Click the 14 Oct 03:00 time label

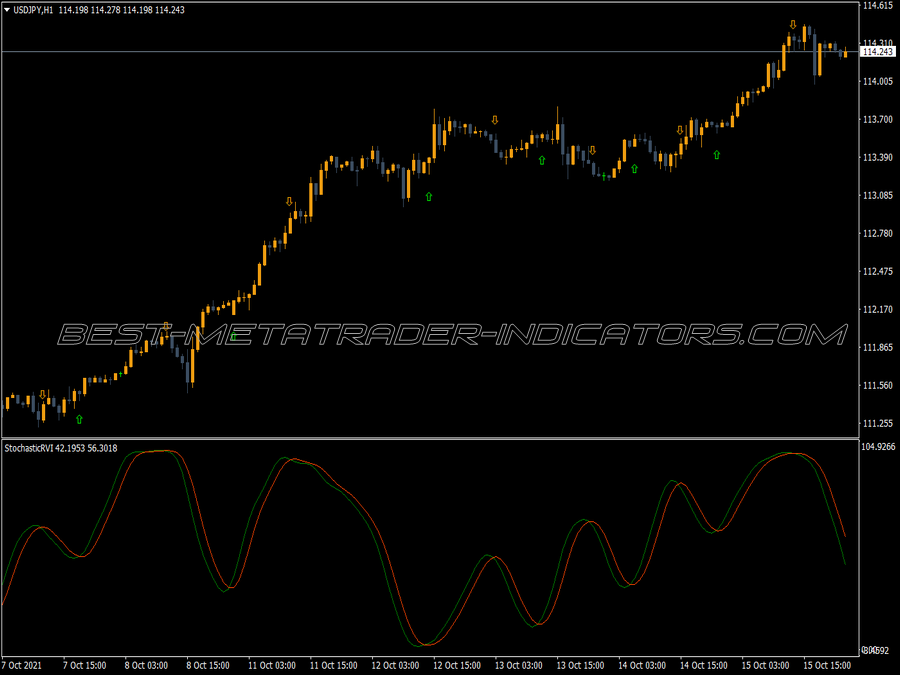click(642, 666)
